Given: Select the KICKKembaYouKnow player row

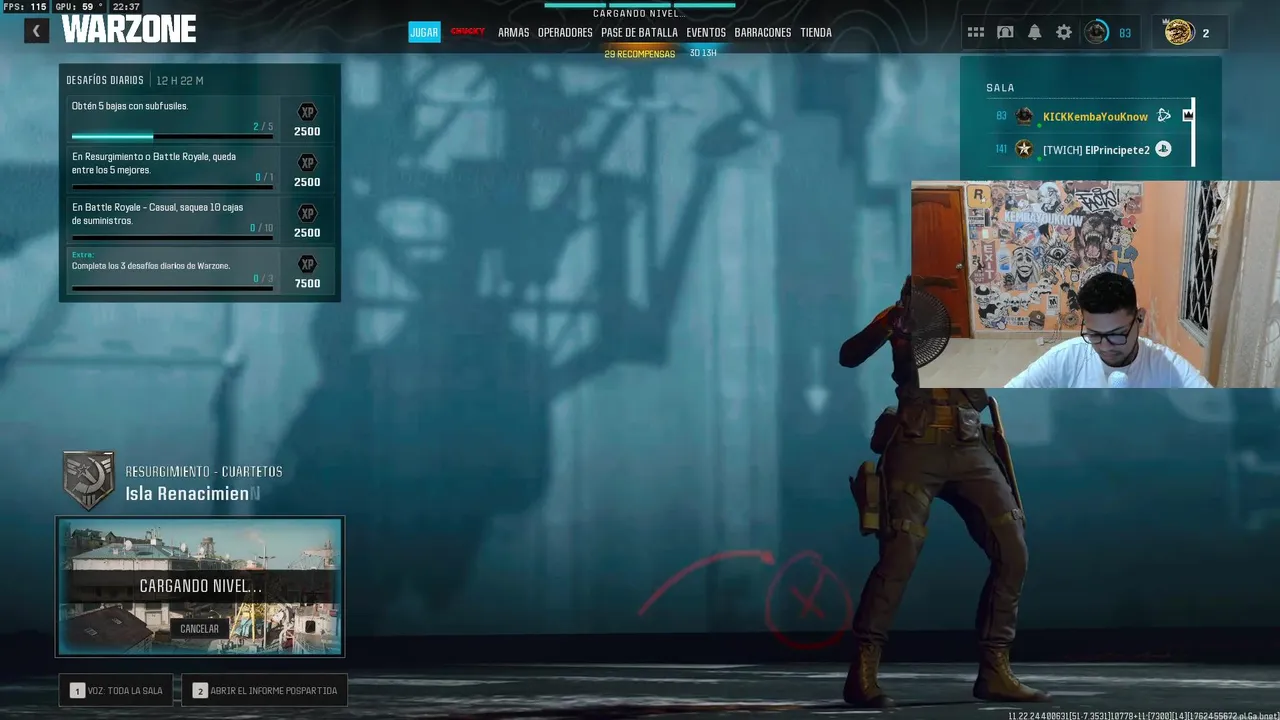Looking at the screenshot, I should click(1090, 116).
